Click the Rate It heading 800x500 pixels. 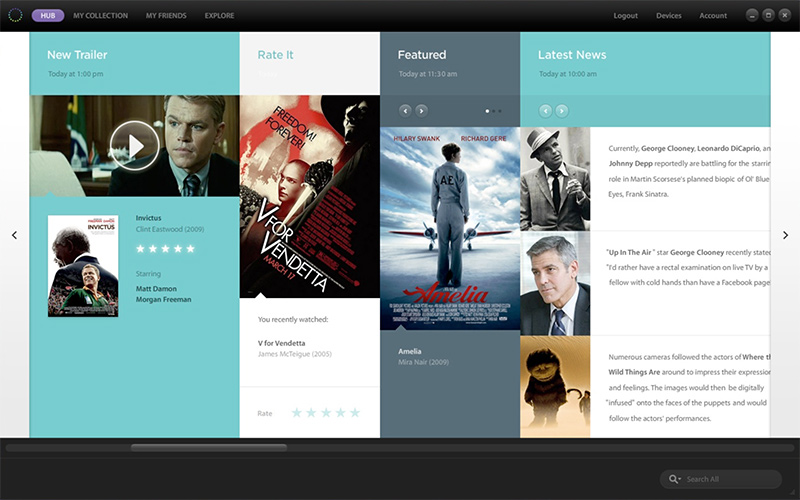click(276, 55)
